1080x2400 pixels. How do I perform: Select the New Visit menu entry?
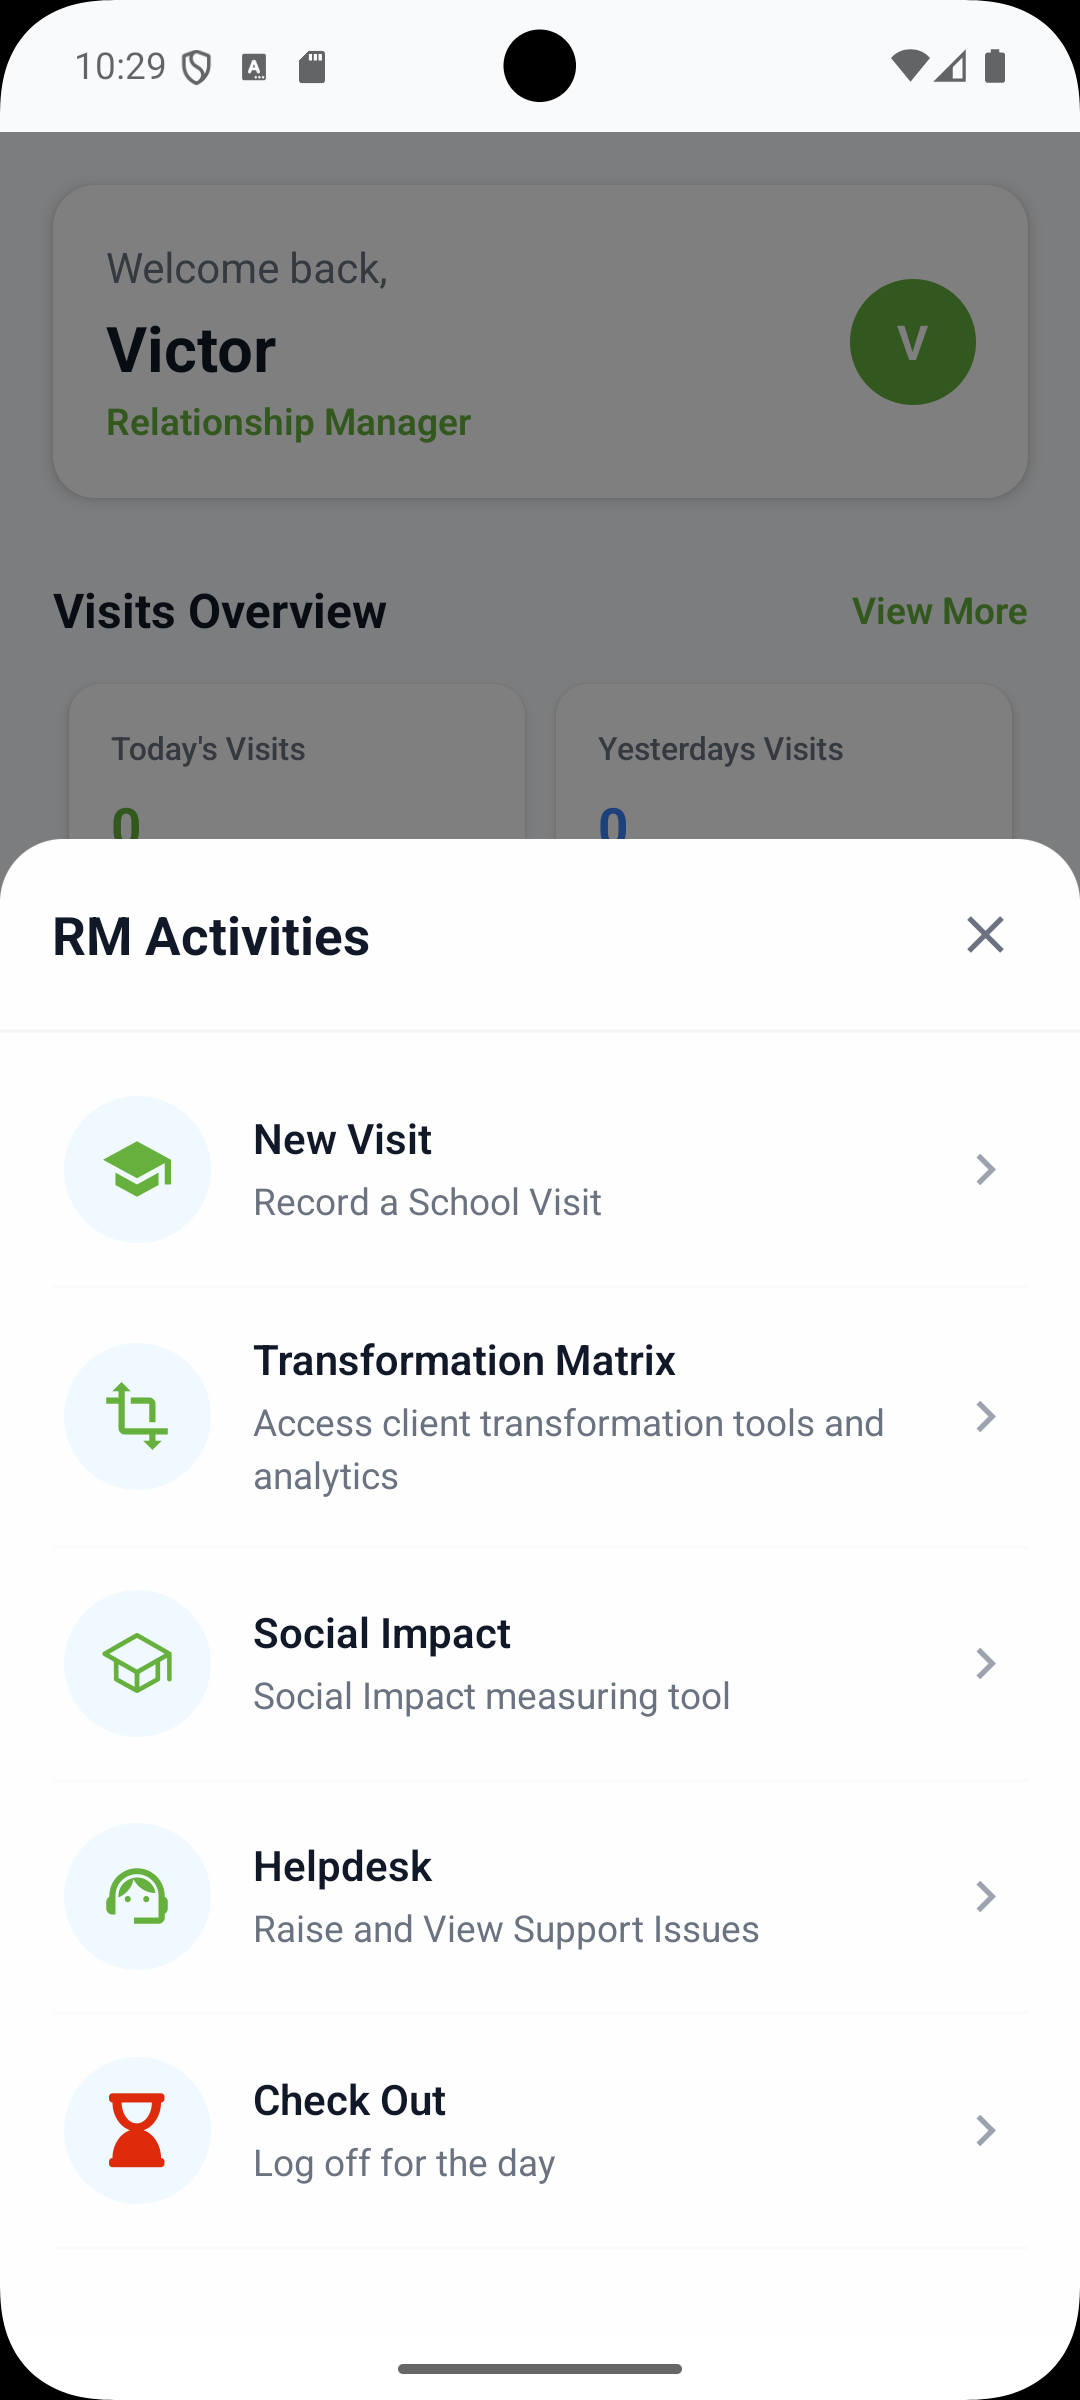coord(540,1169)
